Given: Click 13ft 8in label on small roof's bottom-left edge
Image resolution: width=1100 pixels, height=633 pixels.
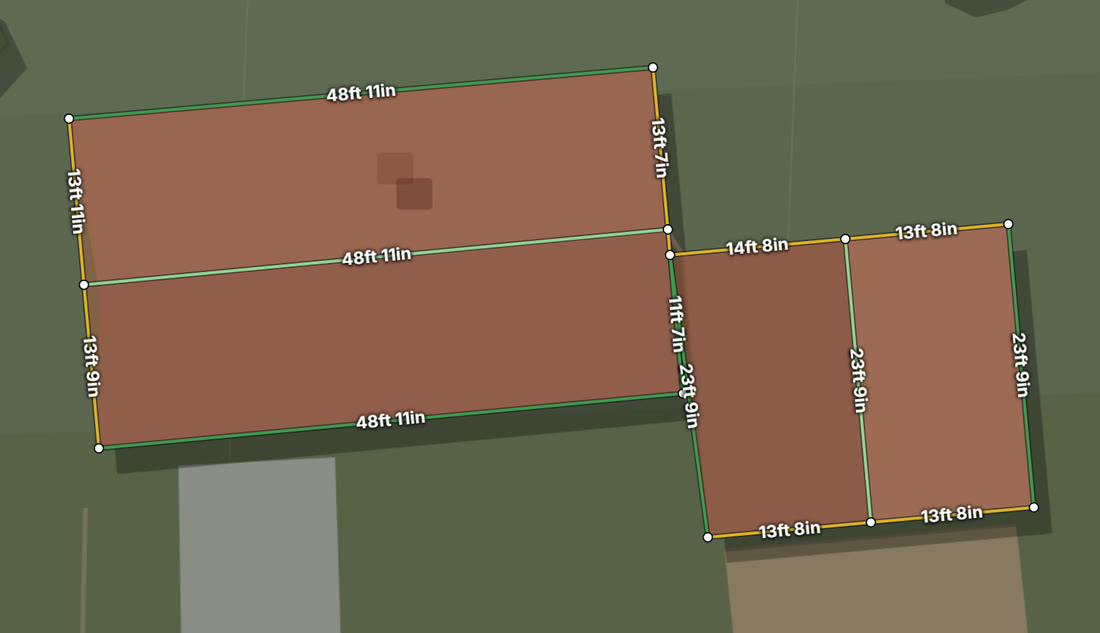Looking at the screenshot, I should [x=790, y=530].
